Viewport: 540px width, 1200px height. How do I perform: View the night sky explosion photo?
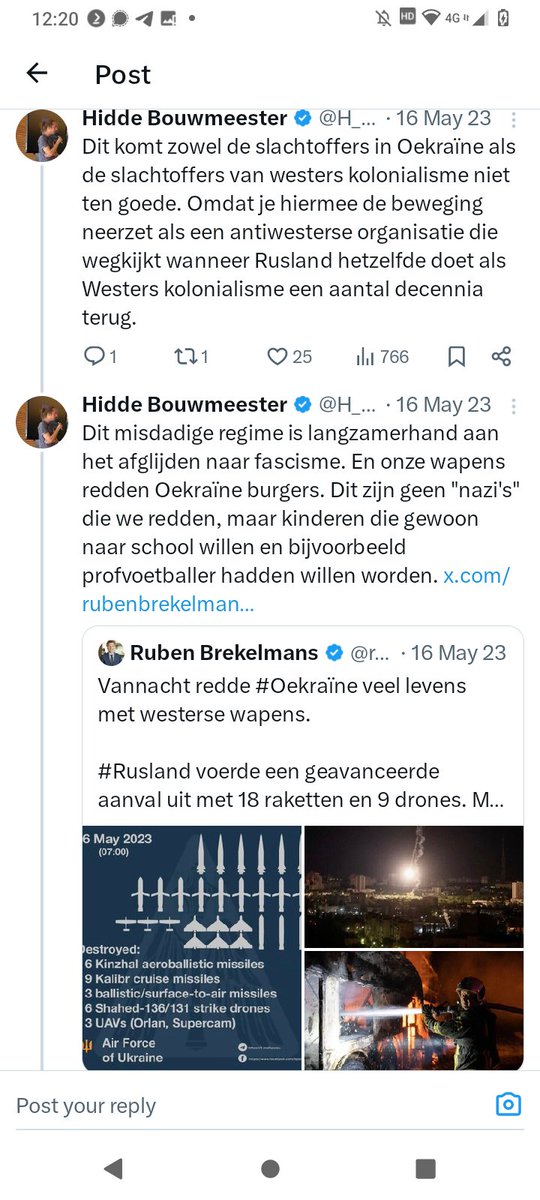(x=414, y=886)
